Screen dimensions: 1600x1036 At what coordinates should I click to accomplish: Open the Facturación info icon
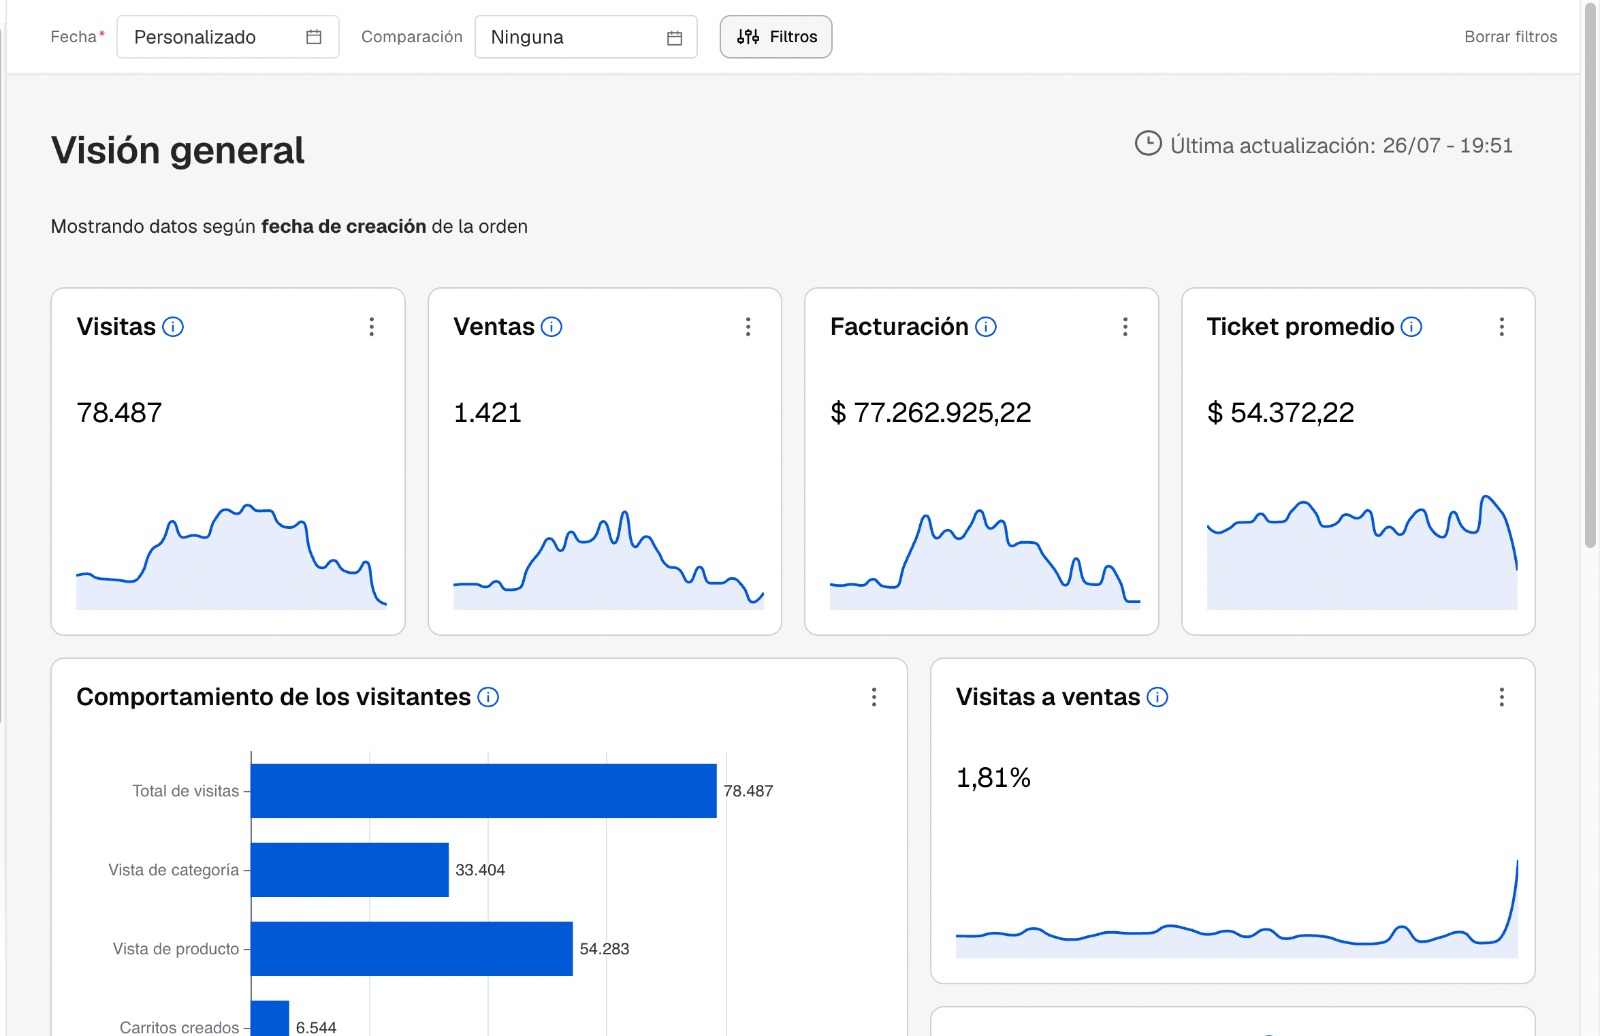pos(986,327)
